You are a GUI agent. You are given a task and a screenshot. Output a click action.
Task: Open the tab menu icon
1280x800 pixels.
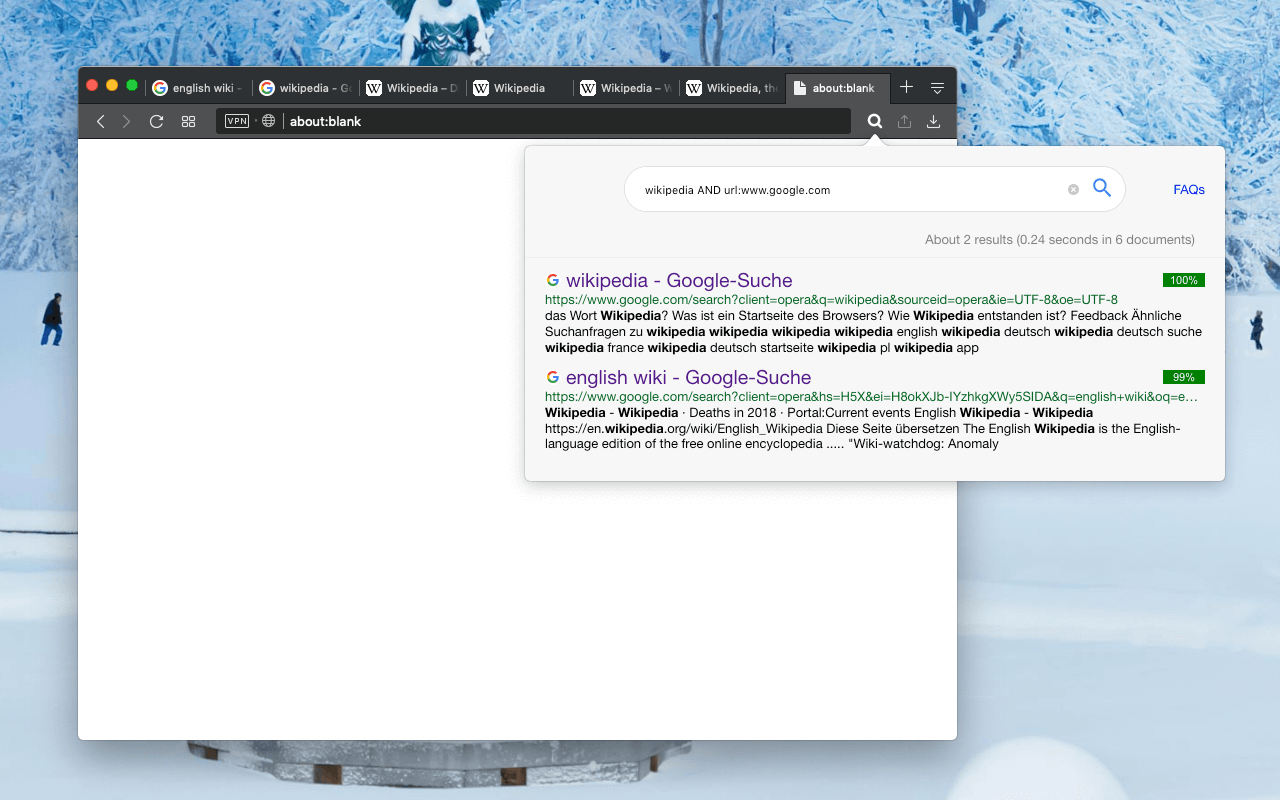click(x=937, y=88)
